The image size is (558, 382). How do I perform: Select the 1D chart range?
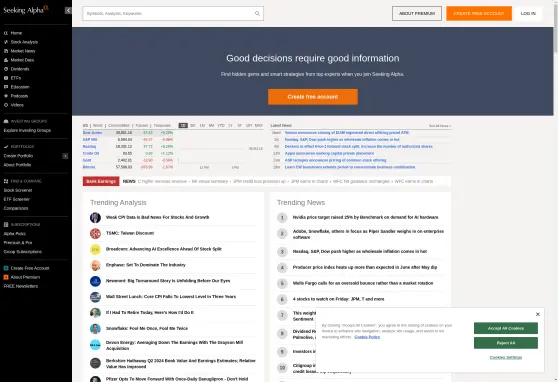(x=183, y=125)
